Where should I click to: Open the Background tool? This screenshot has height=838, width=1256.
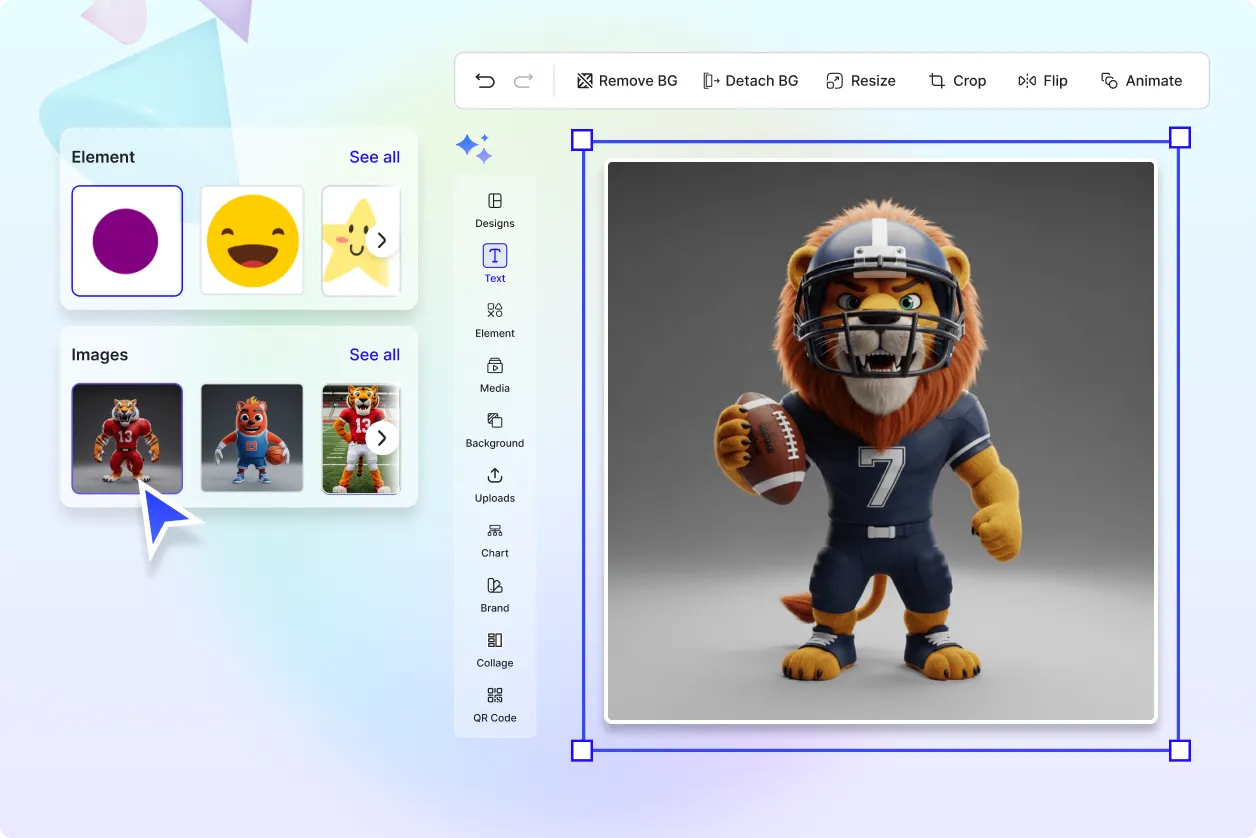point(495,430)
